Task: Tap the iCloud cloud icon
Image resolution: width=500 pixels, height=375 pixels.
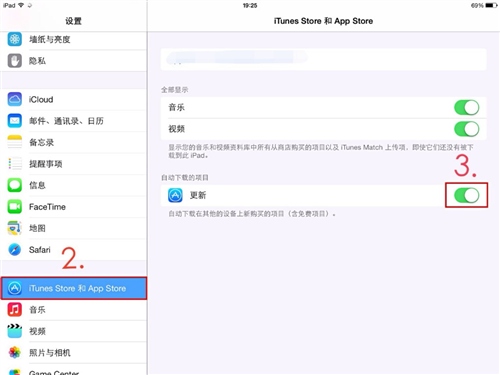Action: coord(15,99)
